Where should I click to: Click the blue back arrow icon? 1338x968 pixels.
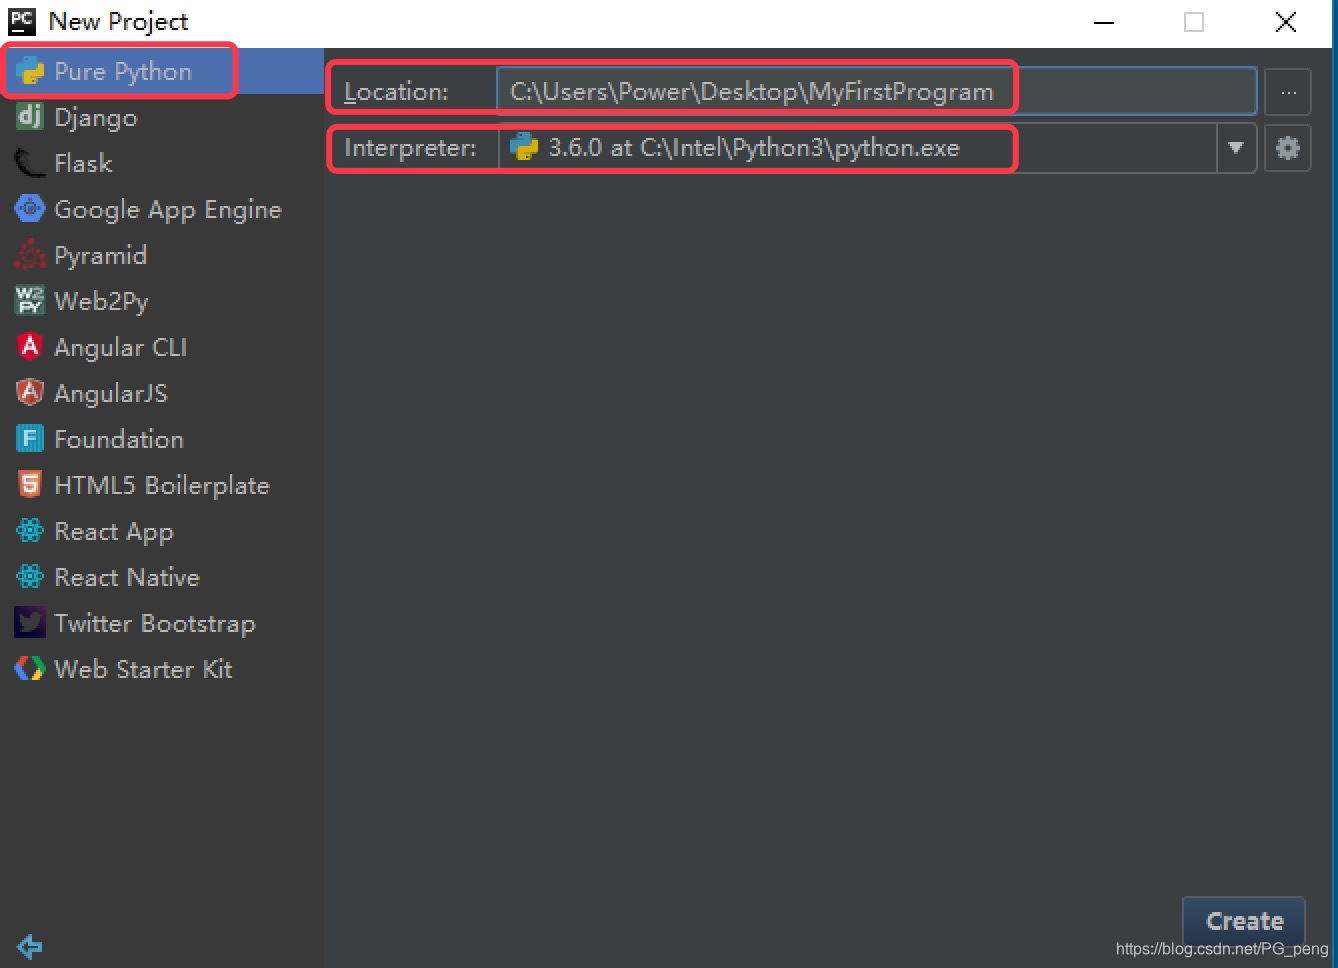tap(30, 946)
